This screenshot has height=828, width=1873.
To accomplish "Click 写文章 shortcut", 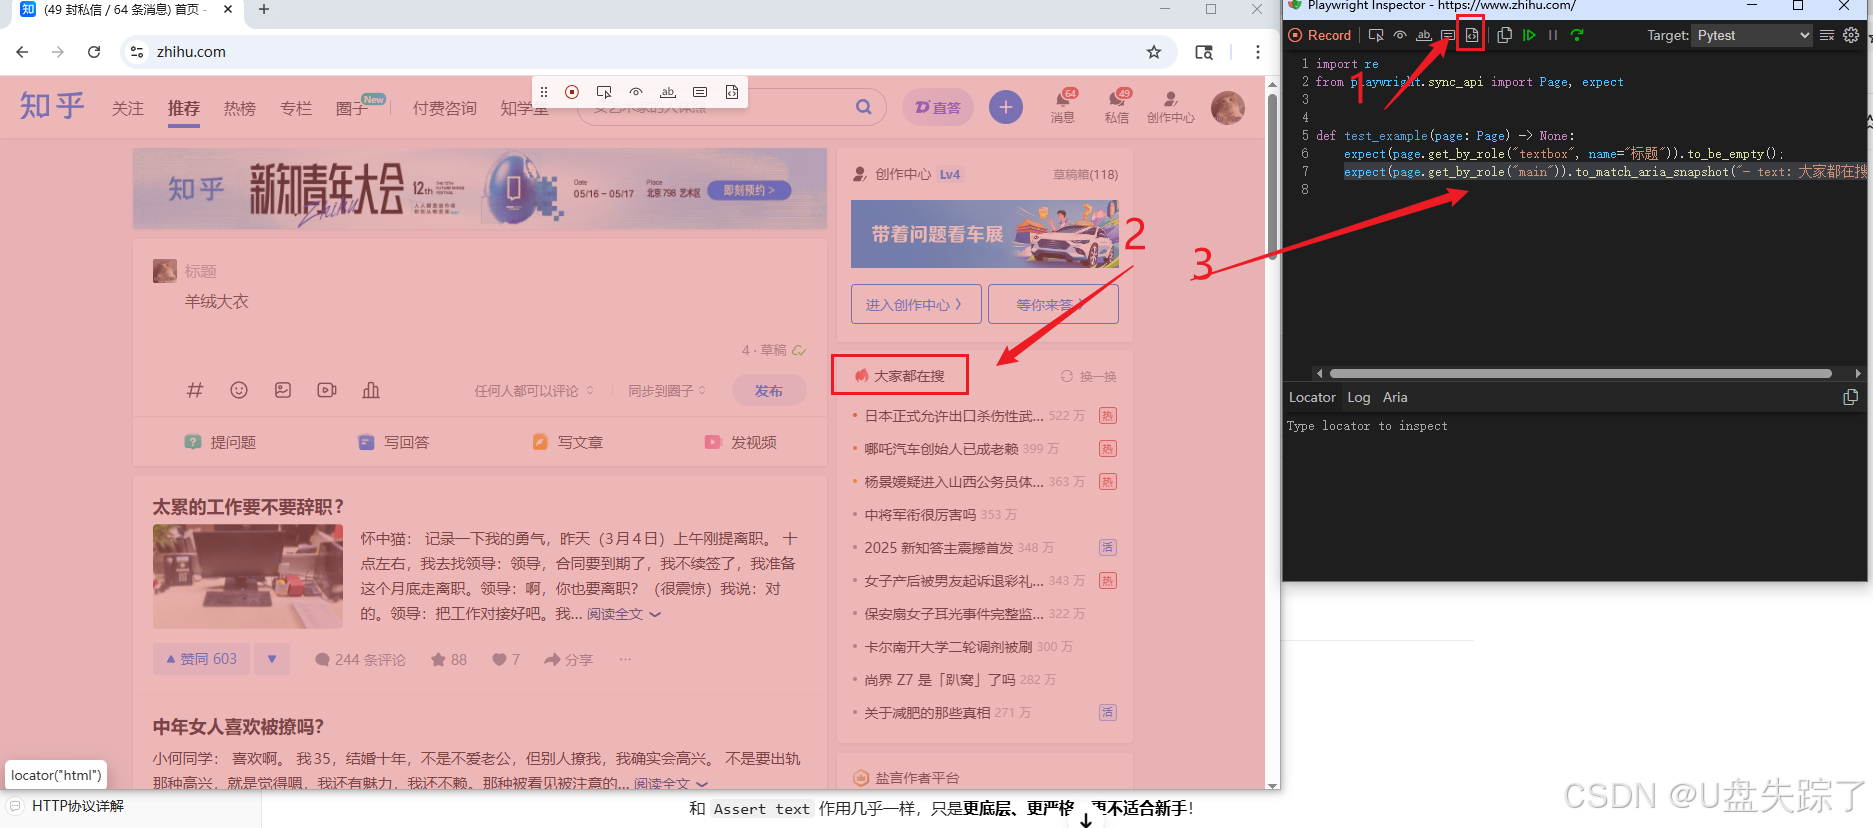I will tap(568, 442).
